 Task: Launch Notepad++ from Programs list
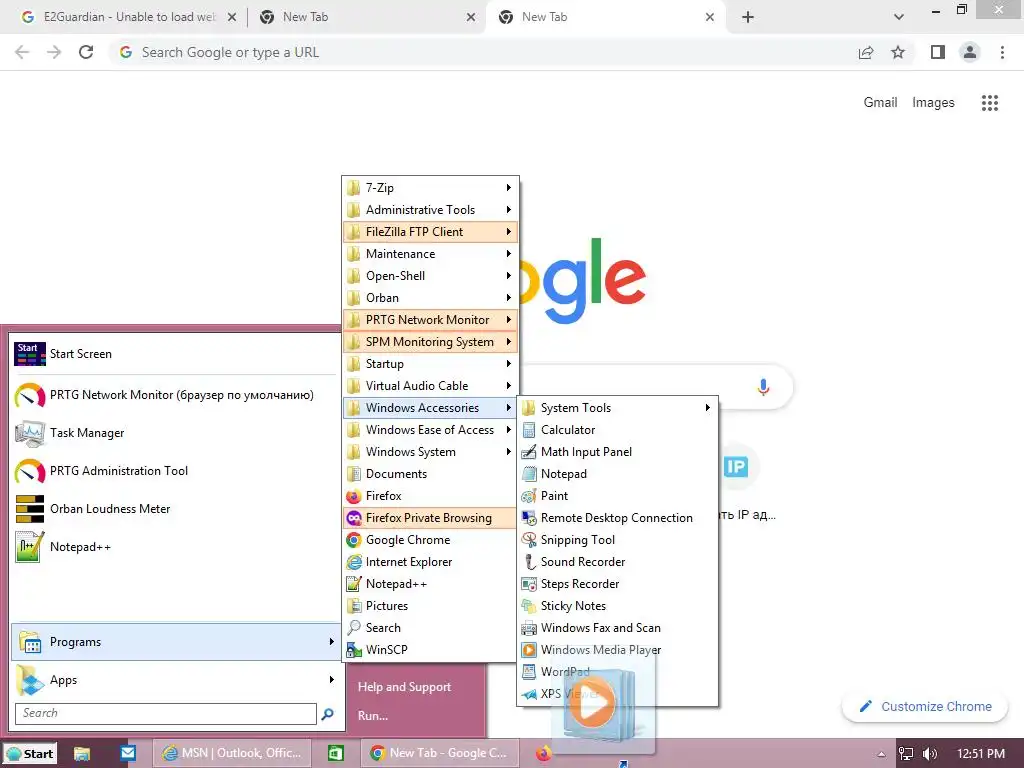click(430, 584)
